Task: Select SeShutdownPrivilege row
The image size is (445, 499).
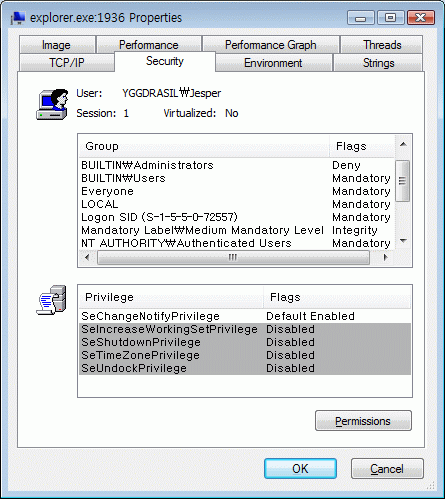Action: click(x=245, y=342)
